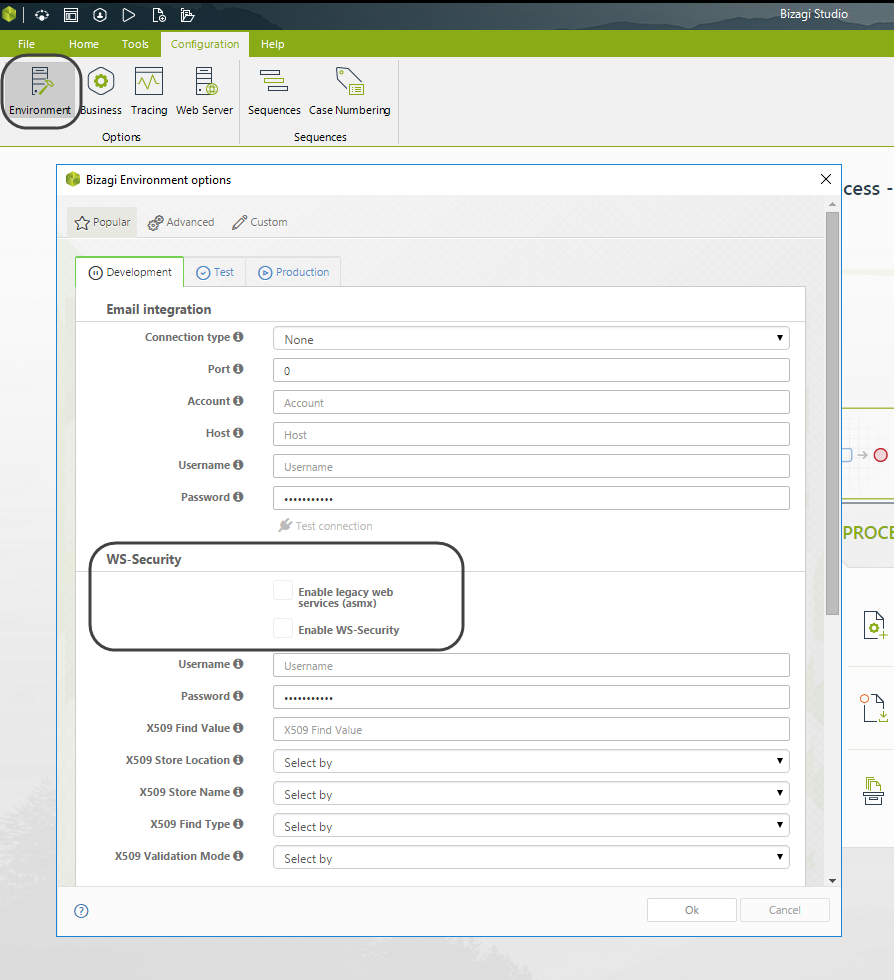Open X509 Find Type dropdown
The height and width of the screenshot is (980, 894).
531,825
